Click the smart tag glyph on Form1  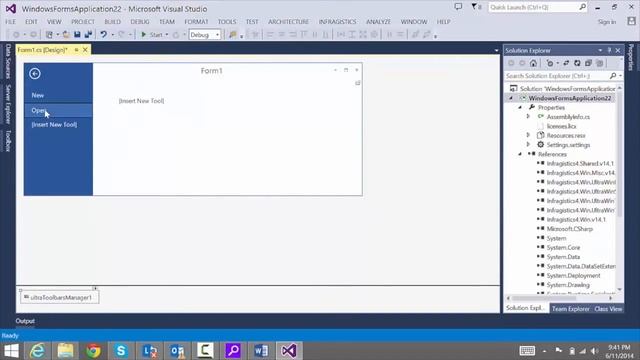click(358, 83)
